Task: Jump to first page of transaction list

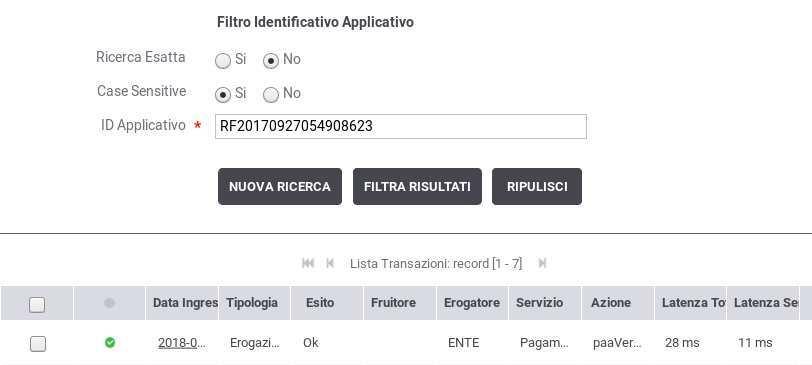Action: [x=308, y=264]
